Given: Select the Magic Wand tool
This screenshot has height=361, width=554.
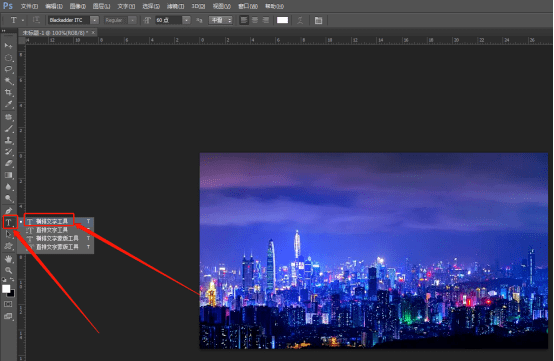Looking at the screenshot, I should 8,81.
